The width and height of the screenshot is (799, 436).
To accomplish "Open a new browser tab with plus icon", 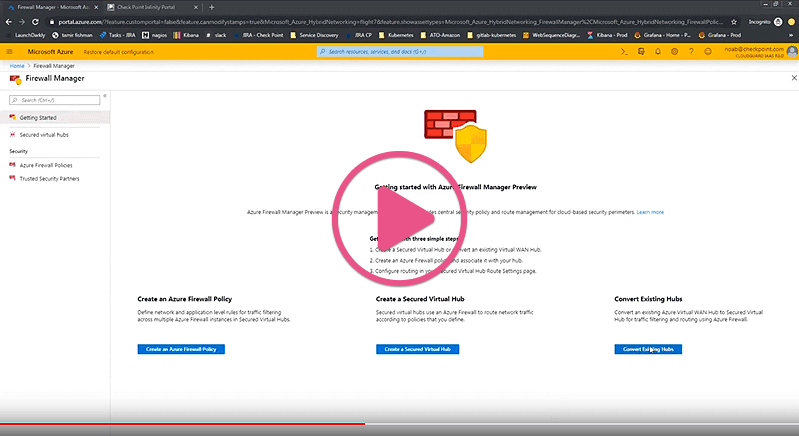I will click(x=211, y=7).
